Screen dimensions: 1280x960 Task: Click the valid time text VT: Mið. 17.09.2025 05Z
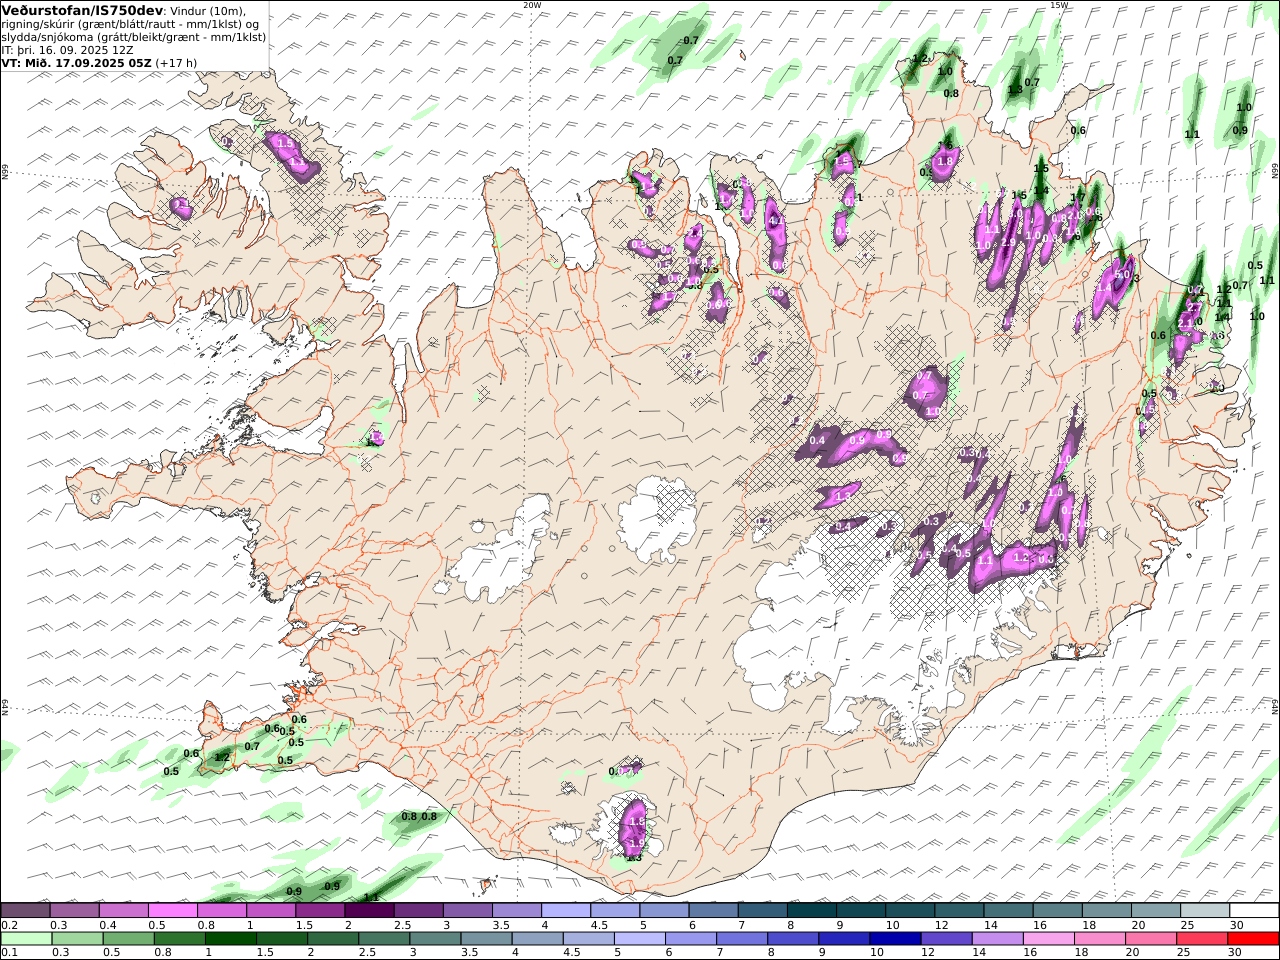tap(77, 62)
